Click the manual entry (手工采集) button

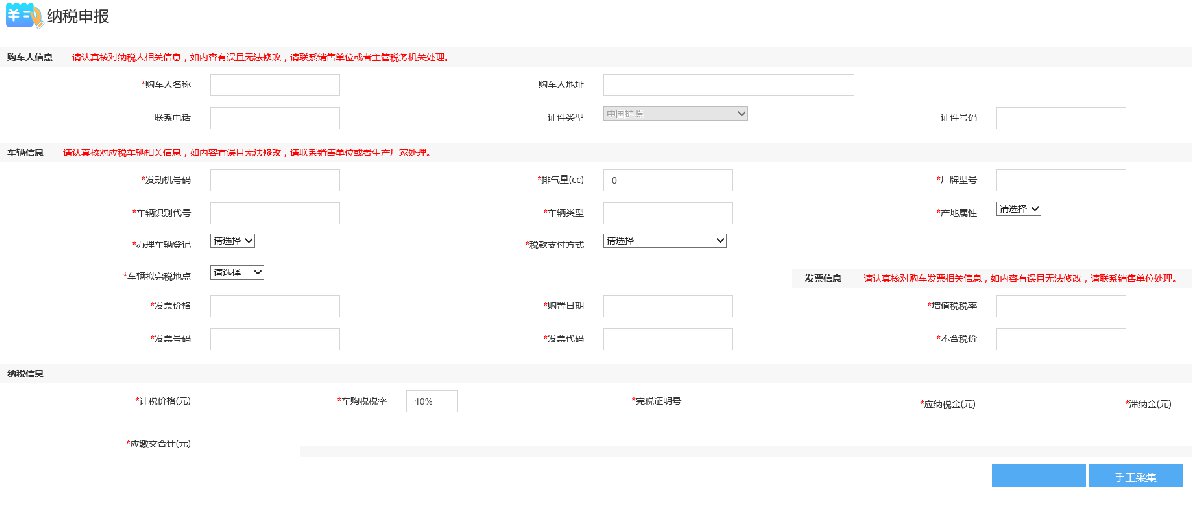tap(1135, 476)
